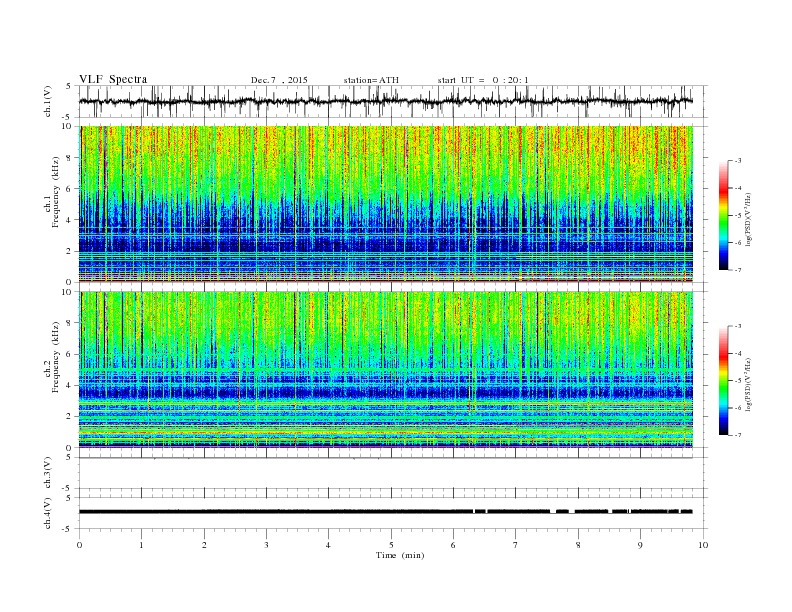Click the ch.1 voltage waveform trace panel

point(393,101)
